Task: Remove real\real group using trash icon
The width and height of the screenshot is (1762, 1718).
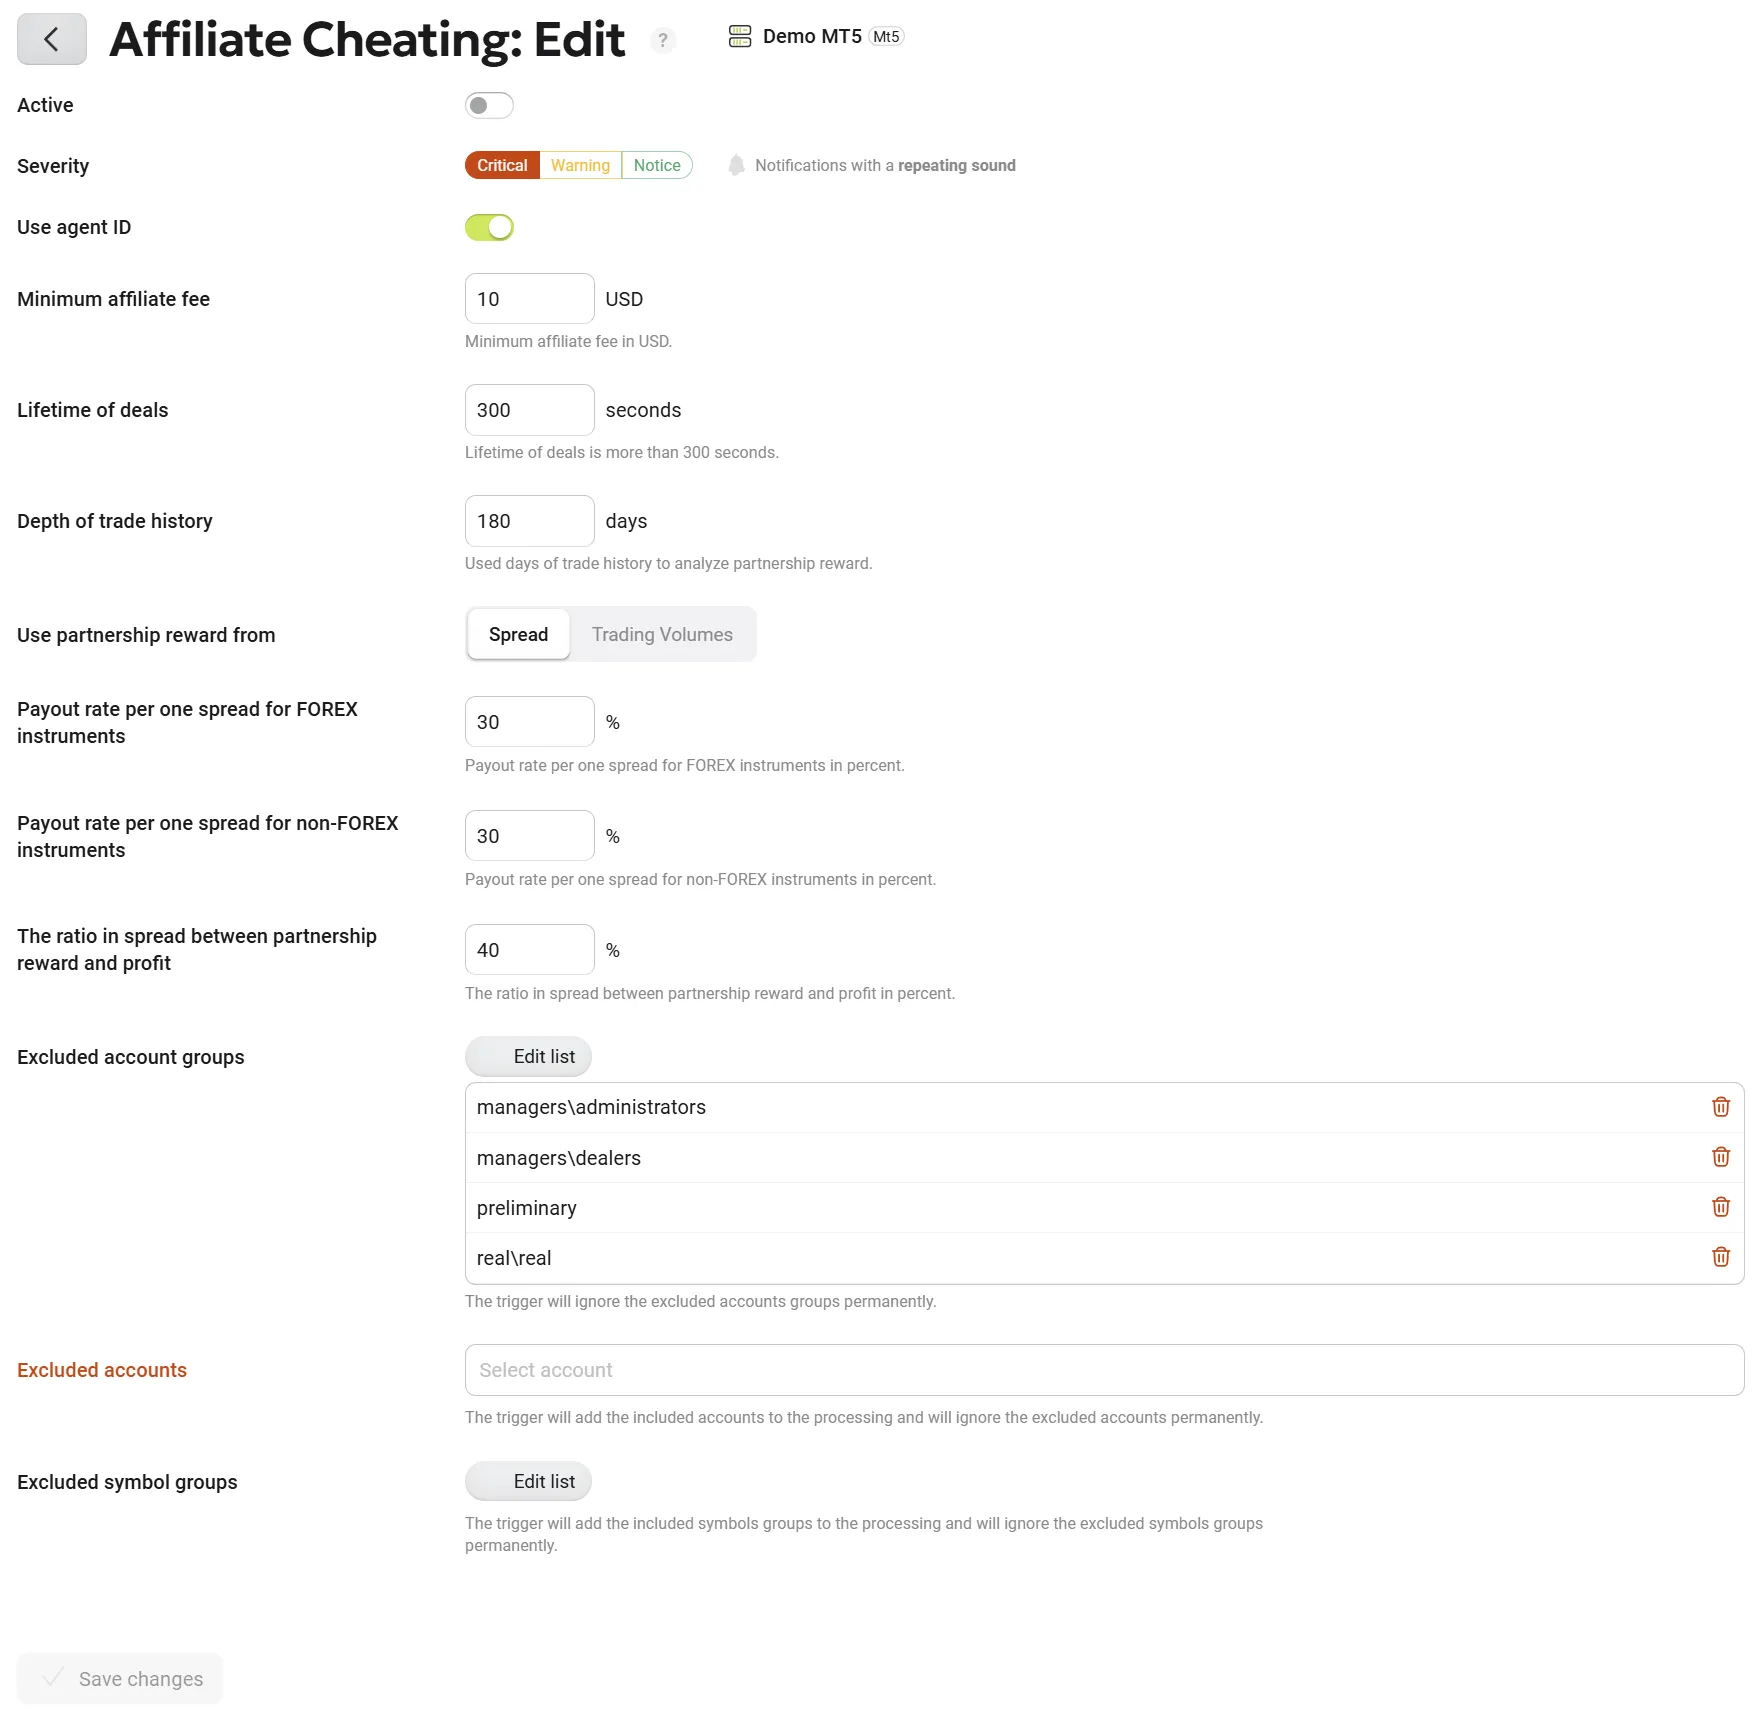Action: [x=1720, y=1257]
